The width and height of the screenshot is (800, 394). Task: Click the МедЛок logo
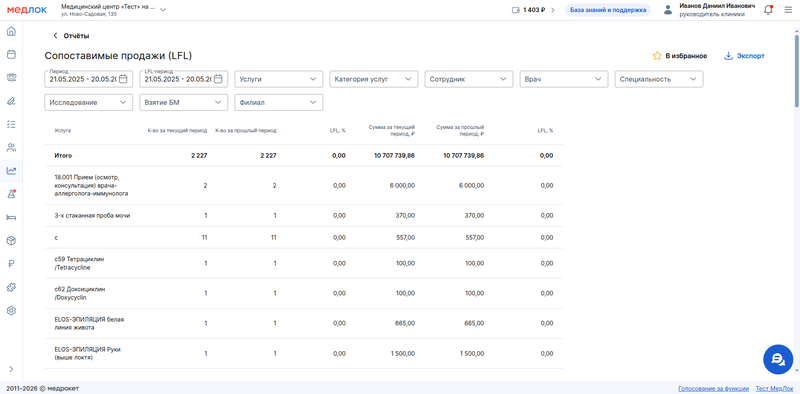(x=26, y=10)
